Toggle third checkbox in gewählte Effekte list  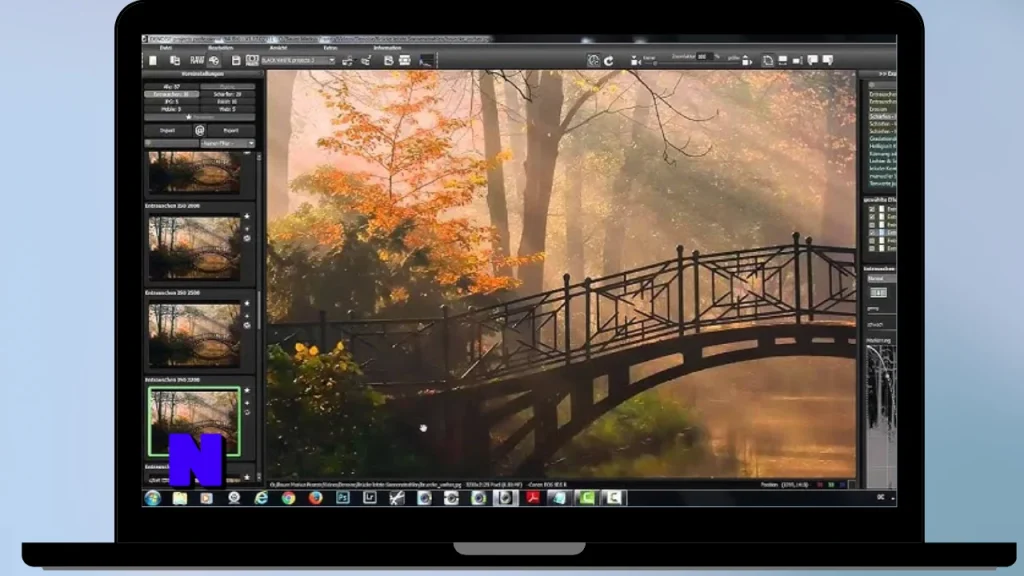pos(872,225)
